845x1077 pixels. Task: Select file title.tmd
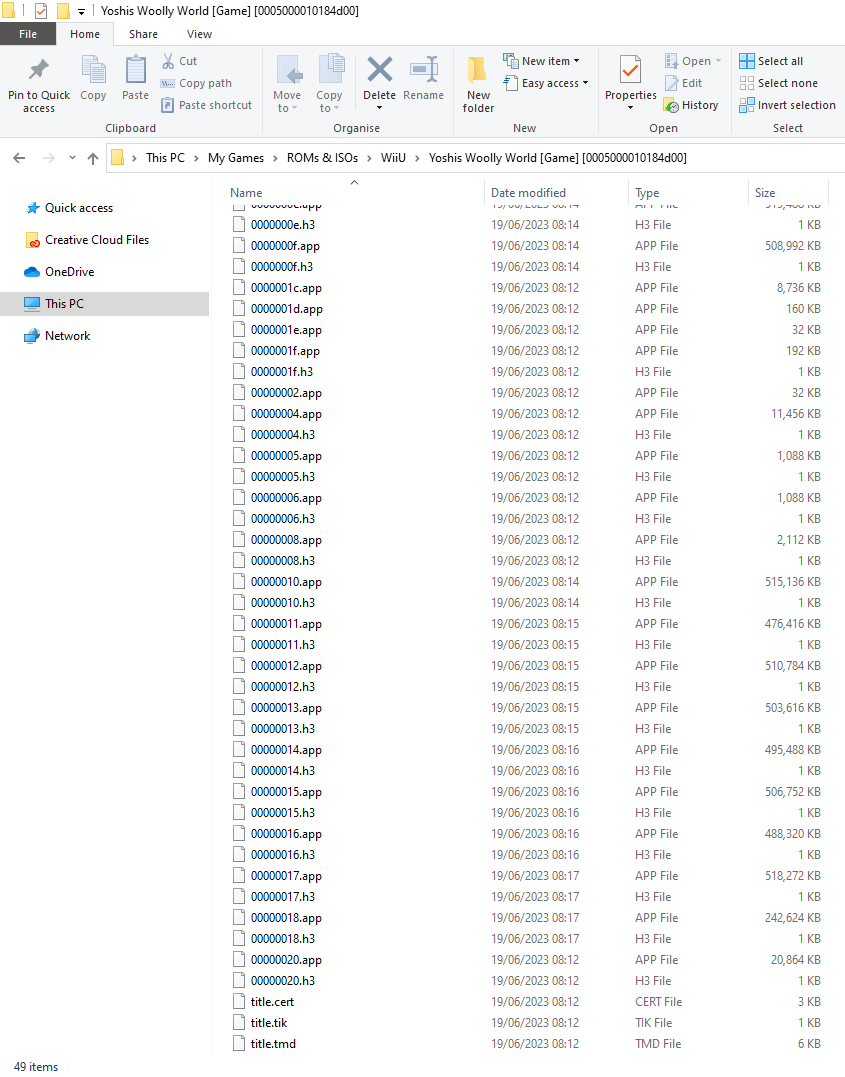[273, 1043]
